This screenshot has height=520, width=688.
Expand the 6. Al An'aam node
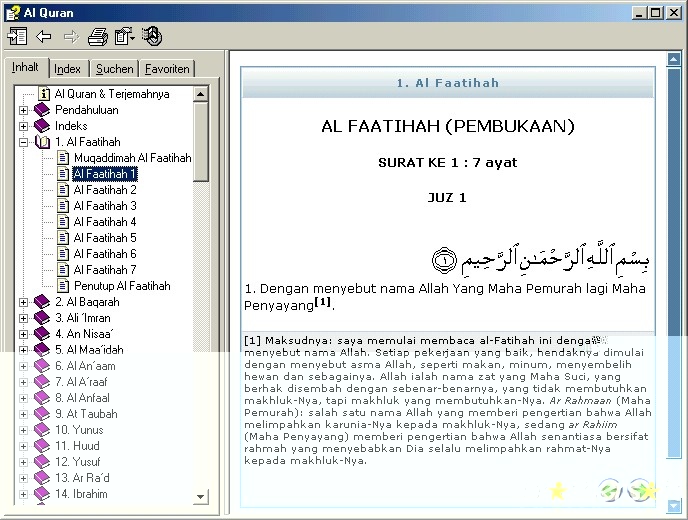click(24, 366)
